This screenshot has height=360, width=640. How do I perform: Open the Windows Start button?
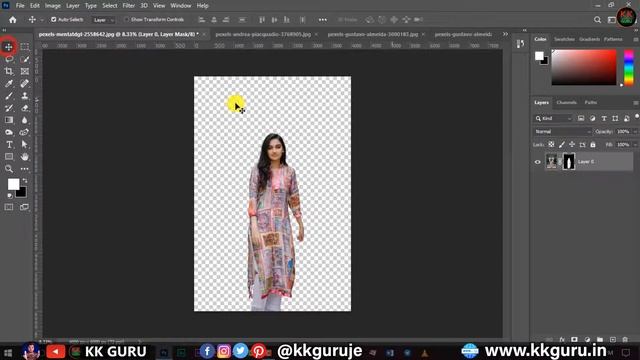8,352
